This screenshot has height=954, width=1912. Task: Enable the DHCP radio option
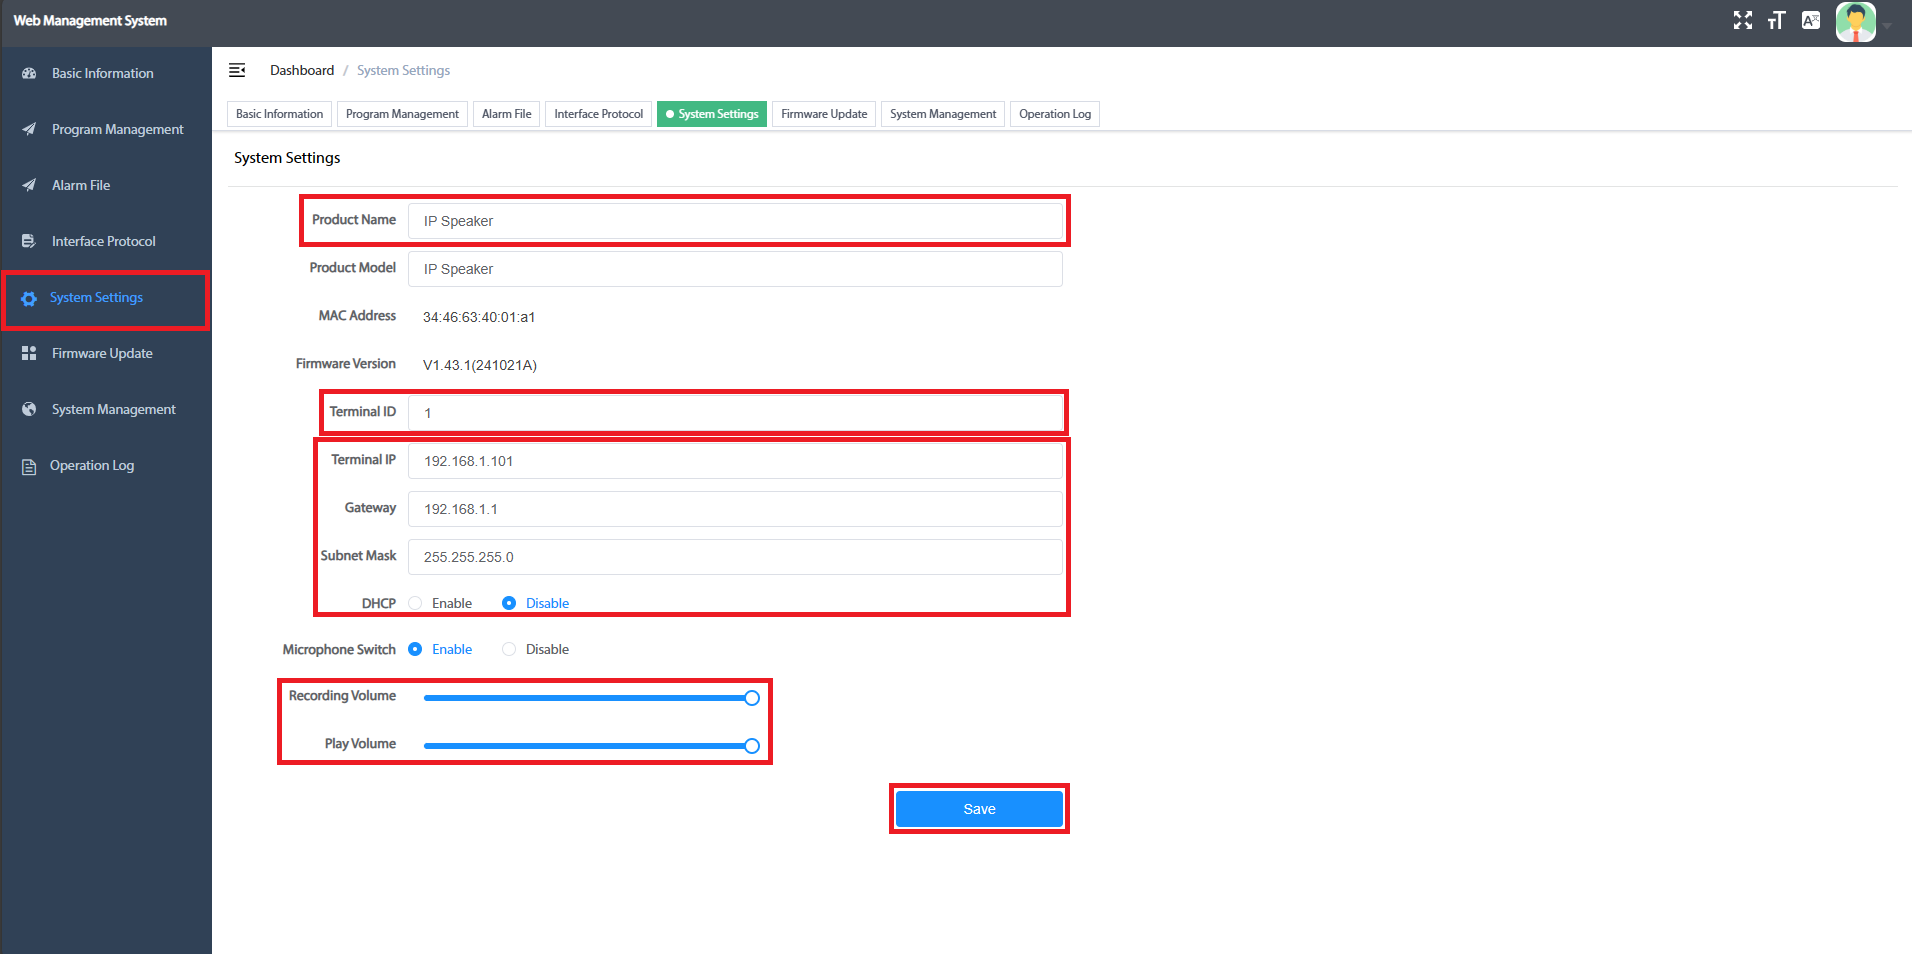[x=415, y=603]
